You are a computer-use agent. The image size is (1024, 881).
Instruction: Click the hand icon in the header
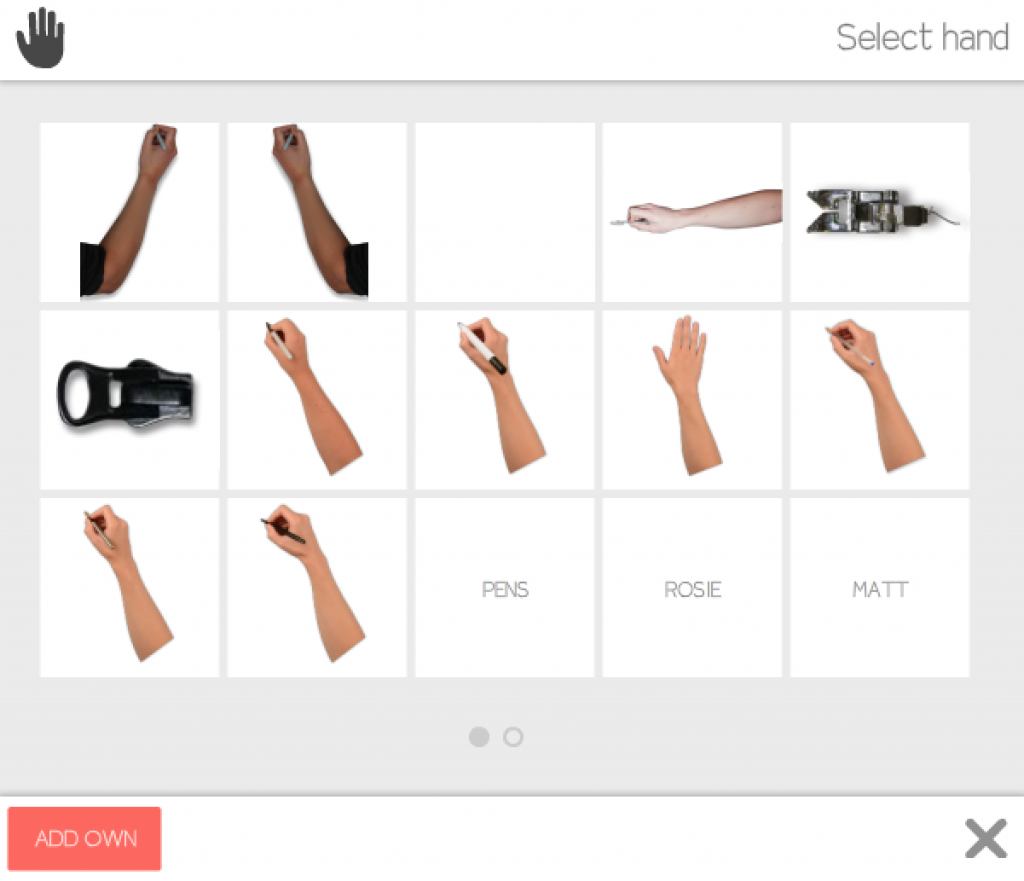40,38
